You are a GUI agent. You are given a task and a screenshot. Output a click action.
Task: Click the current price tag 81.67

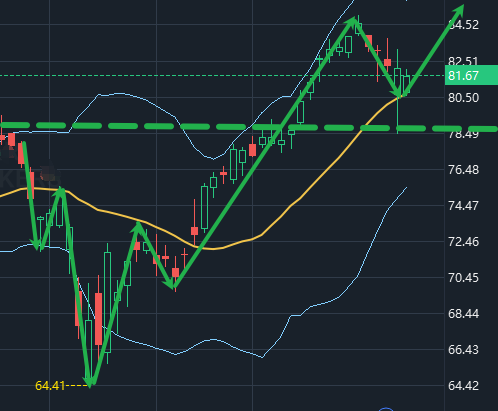(x=471, y=76)
